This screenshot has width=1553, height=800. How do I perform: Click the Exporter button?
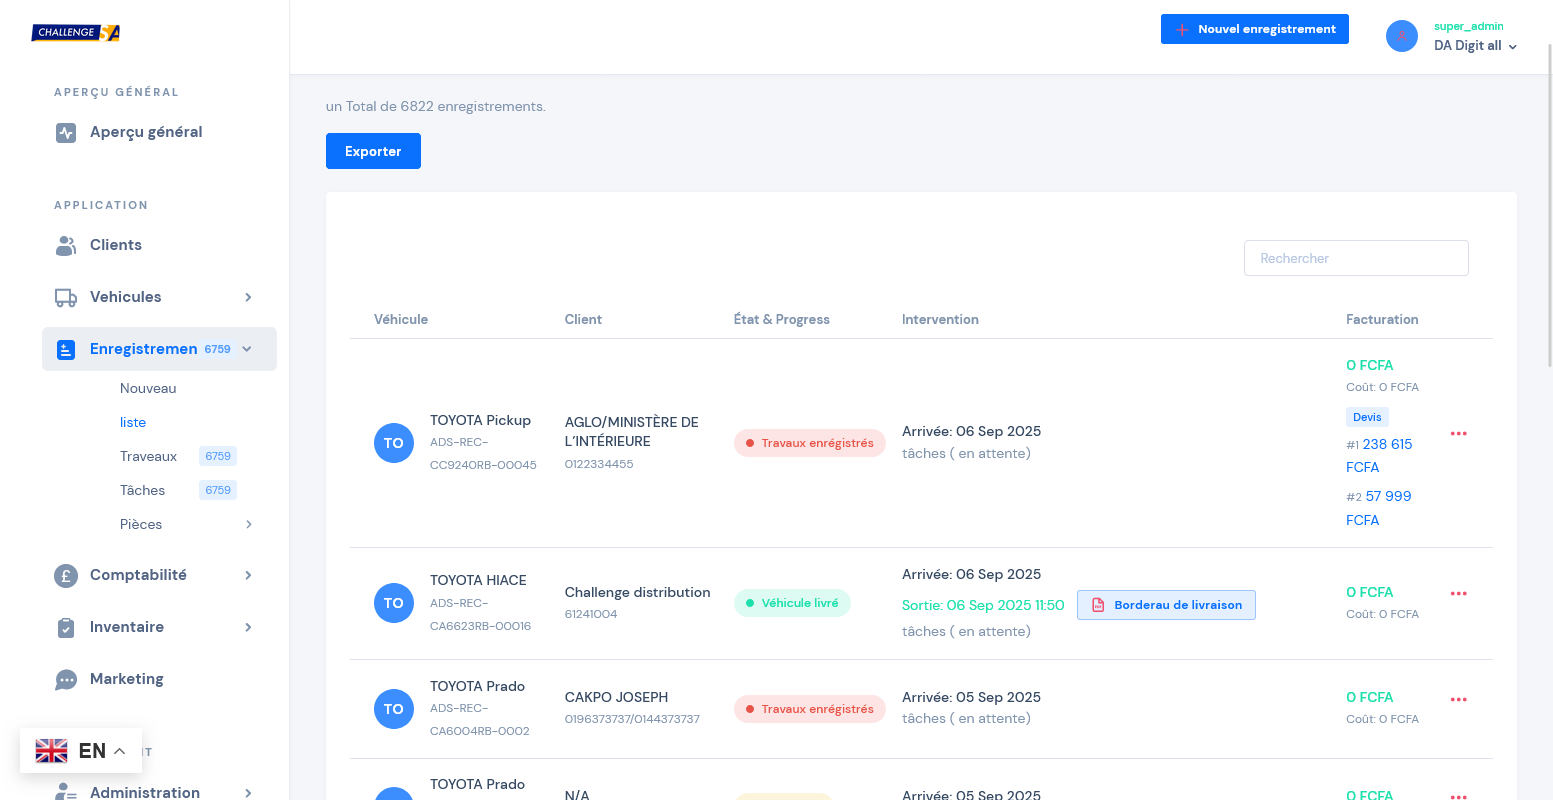click(x=373, y=151)
